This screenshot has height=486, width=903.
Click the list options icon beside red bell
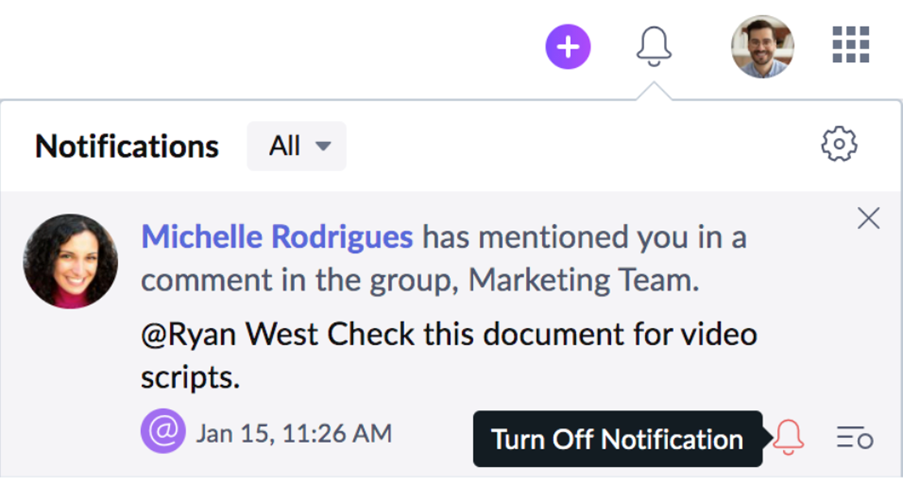855,437
